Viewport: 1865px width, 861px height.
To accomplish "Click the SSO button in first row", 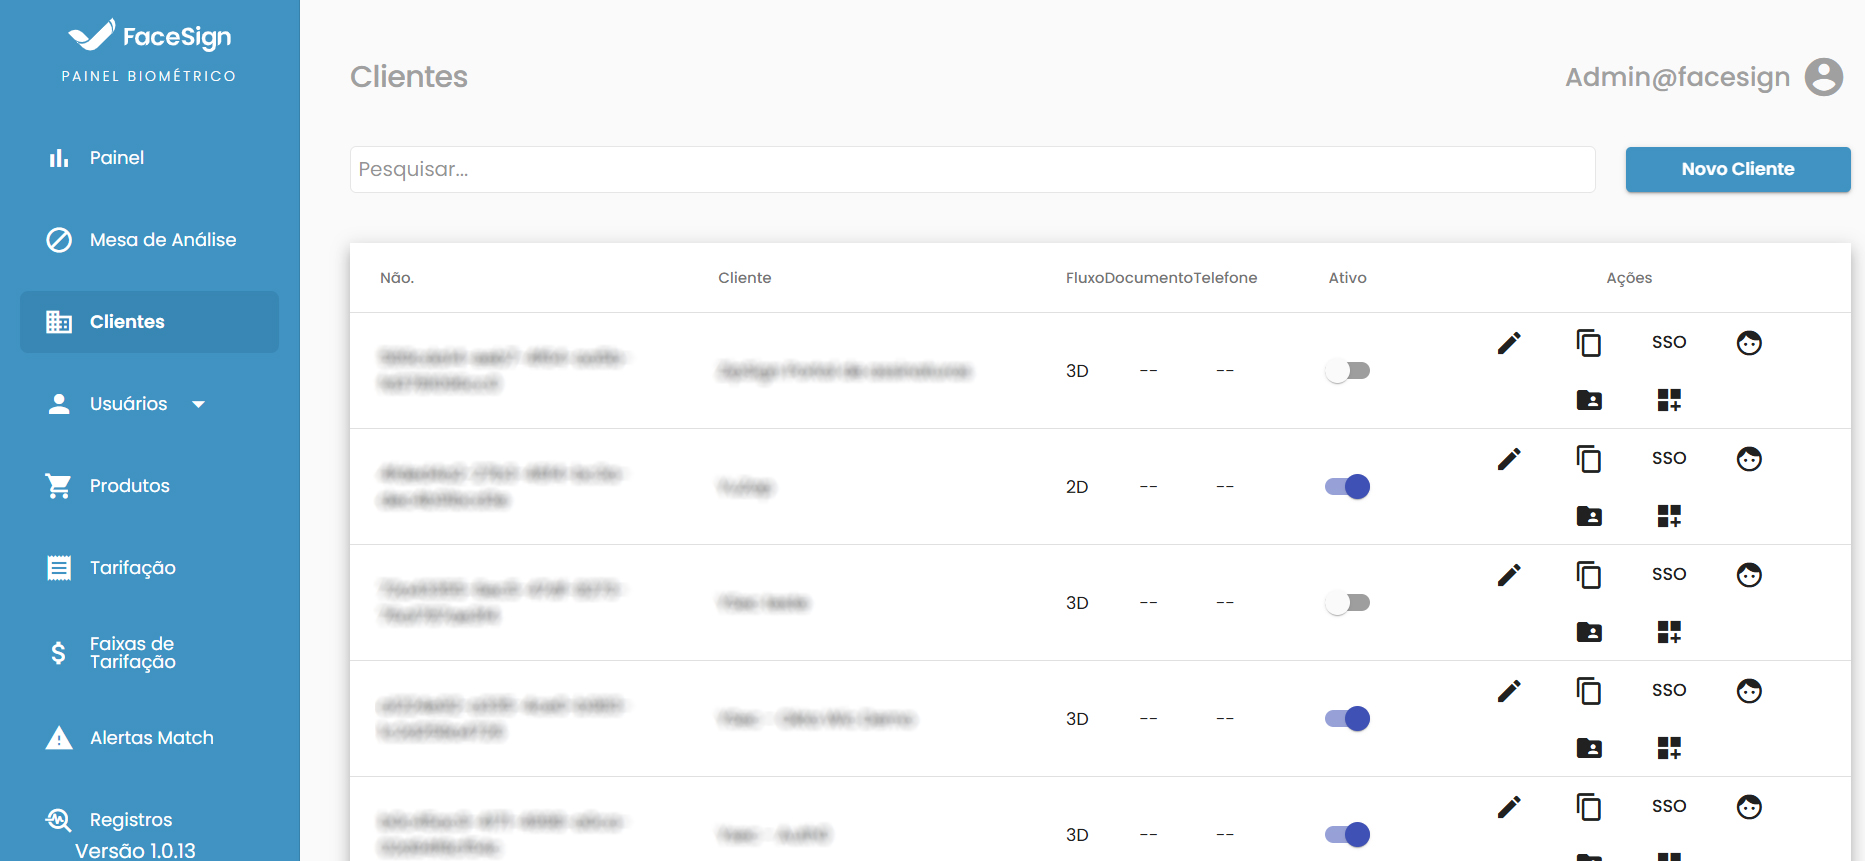I will pyautogui.click(x=1668, y=342).
